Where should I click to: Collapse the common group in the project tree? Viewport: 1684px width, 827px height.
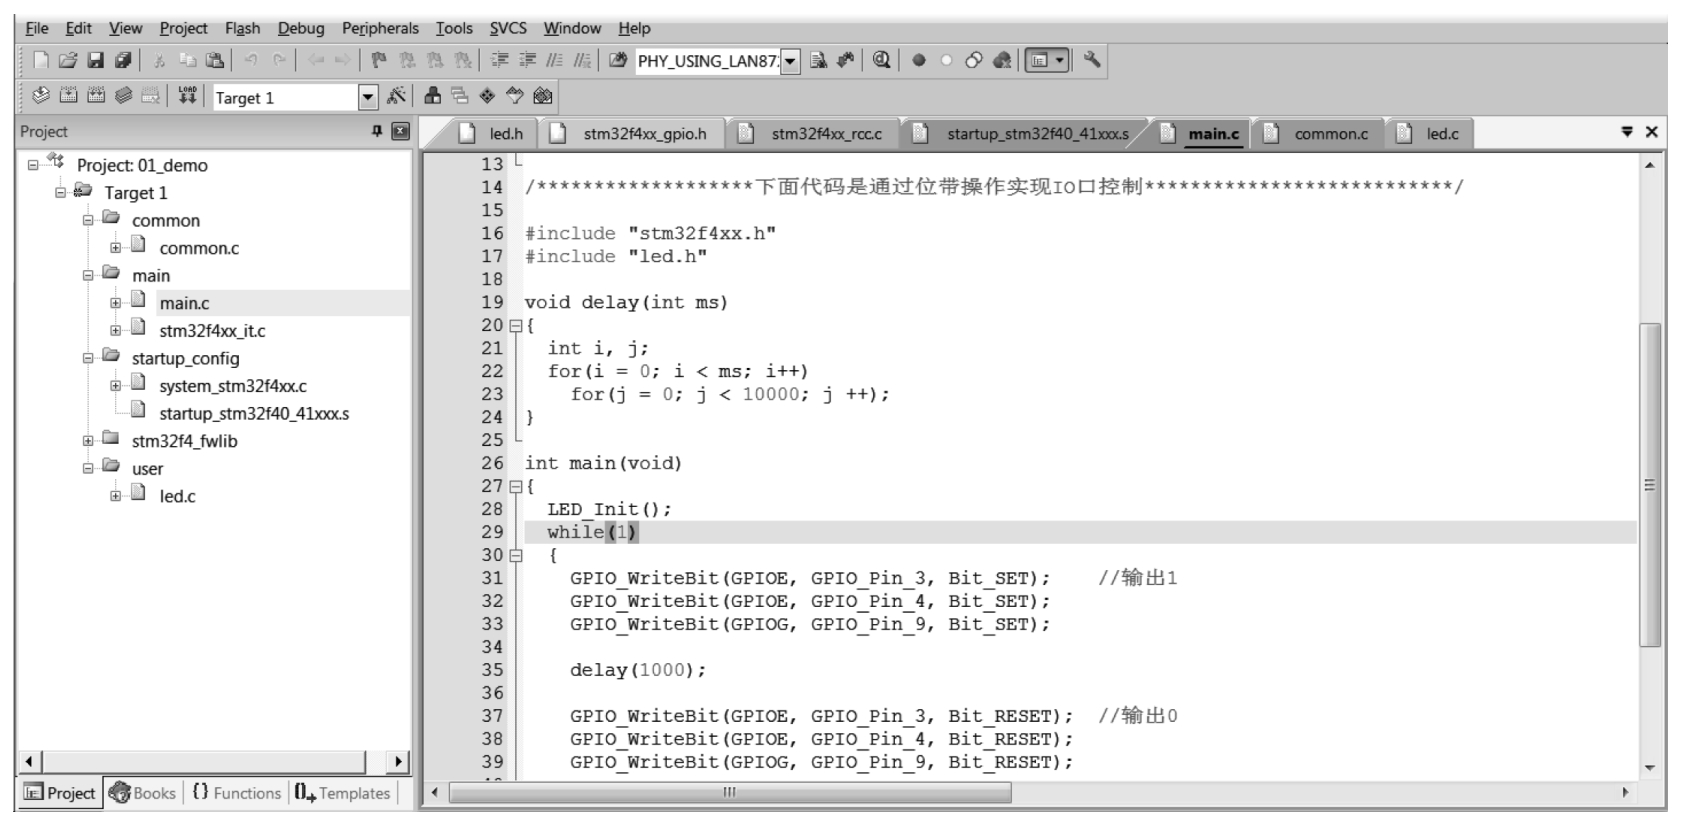point(88,221)
